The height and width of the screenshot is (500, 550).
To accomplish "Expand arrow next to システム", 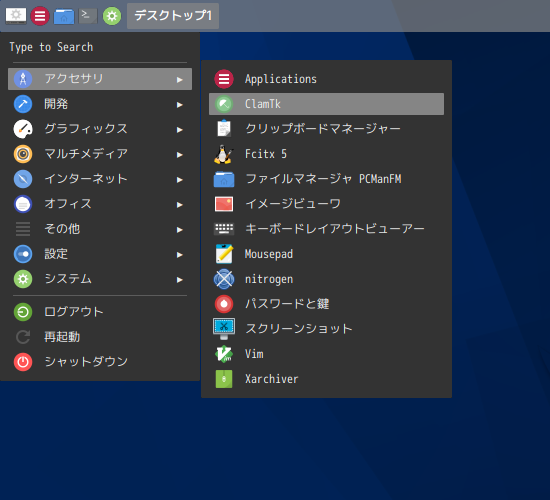I will (x=180, y=280).
